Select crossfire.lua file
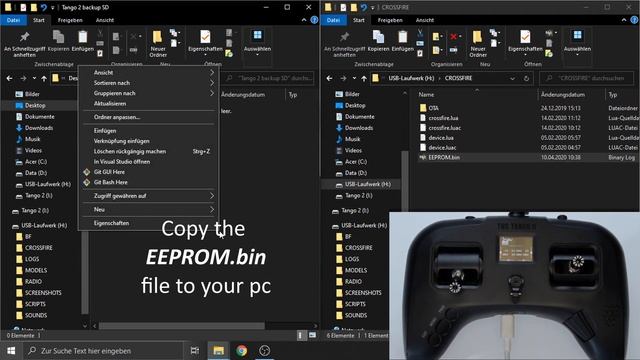Screen dimensions: 640x360 tap(443, 118)
